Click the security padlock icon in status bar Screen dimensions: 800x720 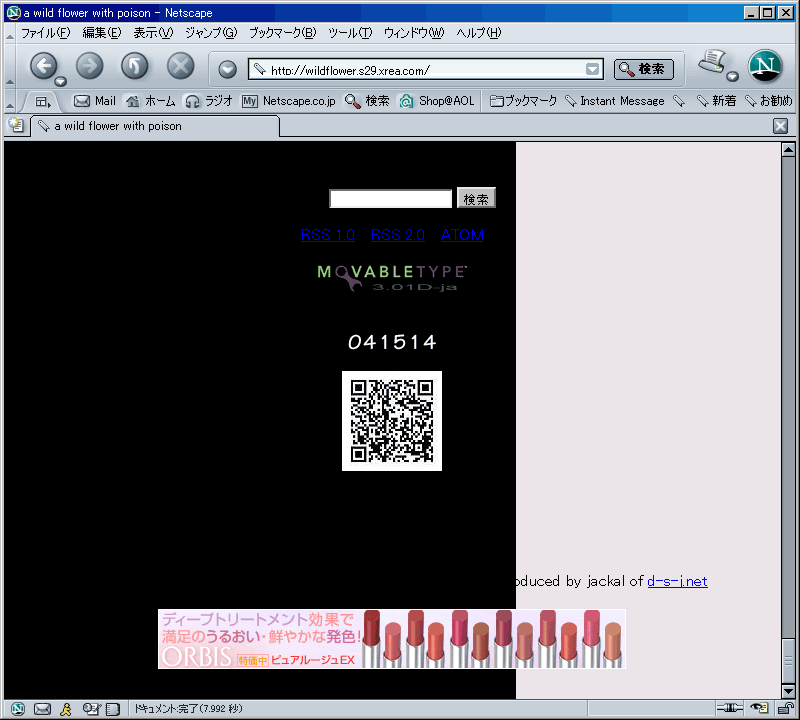[x=784, y=708]
